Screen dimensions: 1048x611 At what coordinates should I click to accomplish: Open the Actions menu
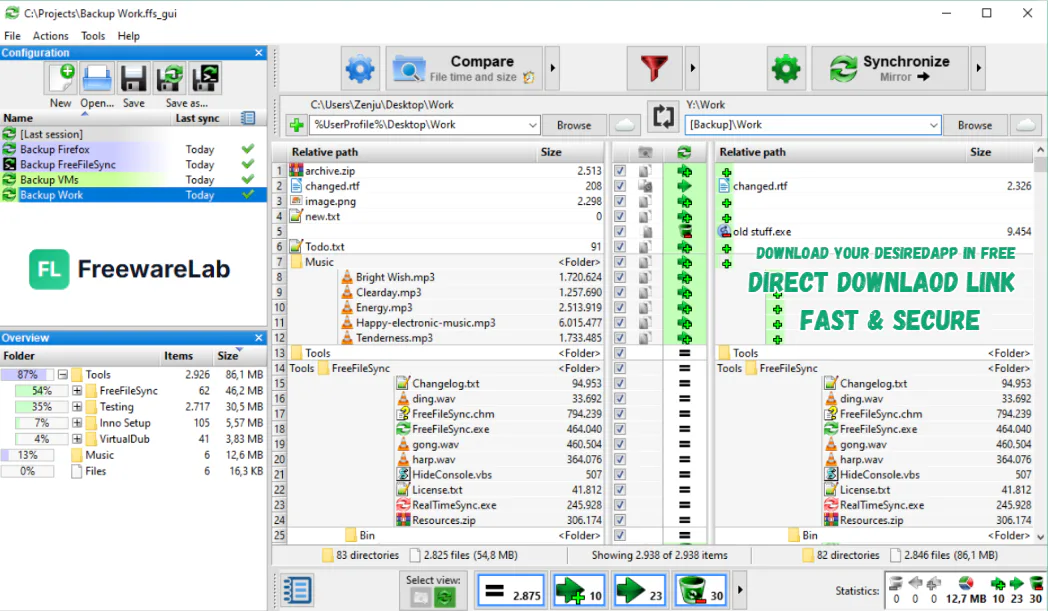pos(50,35)
